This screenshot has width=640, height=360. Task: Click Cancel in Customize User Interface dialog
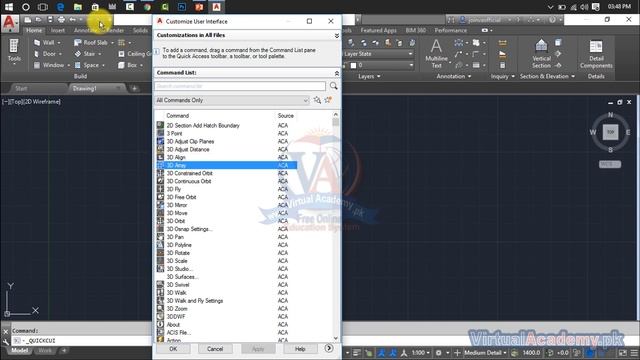(x=215, y=349)
